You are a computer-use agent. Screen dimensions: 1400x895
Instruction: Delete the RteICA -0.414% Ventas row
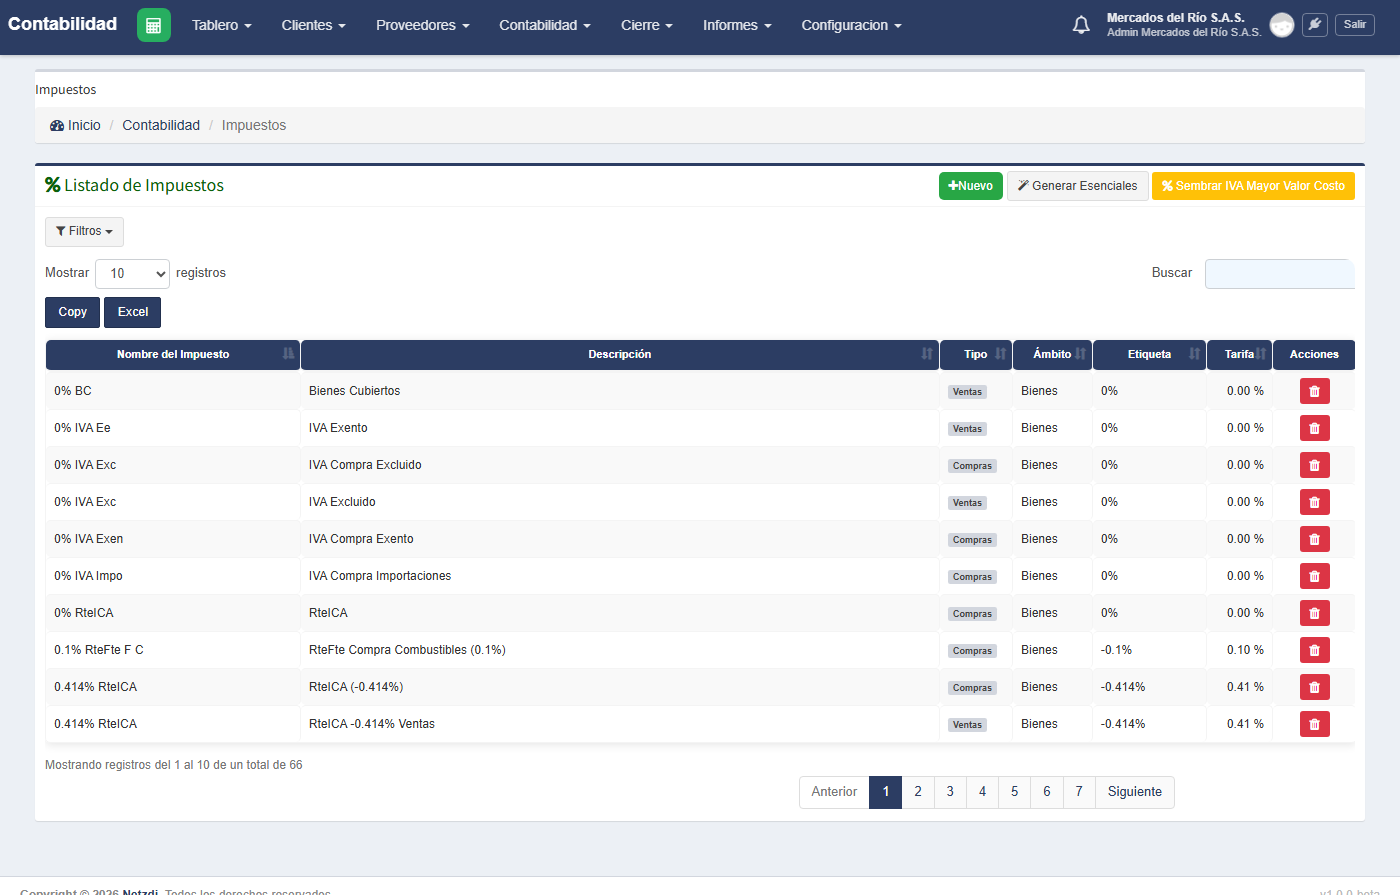tap(1314, 724)
